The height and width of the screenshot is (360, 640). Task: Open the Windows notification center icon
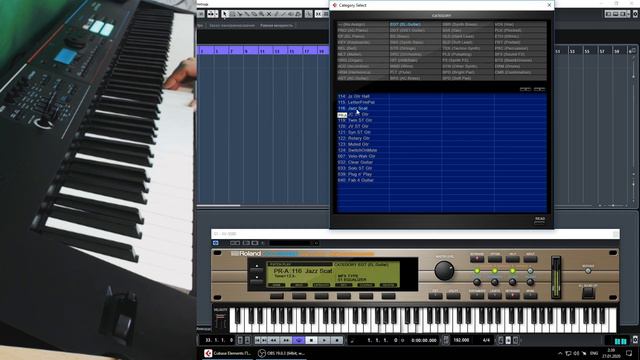tap(629, 353)
